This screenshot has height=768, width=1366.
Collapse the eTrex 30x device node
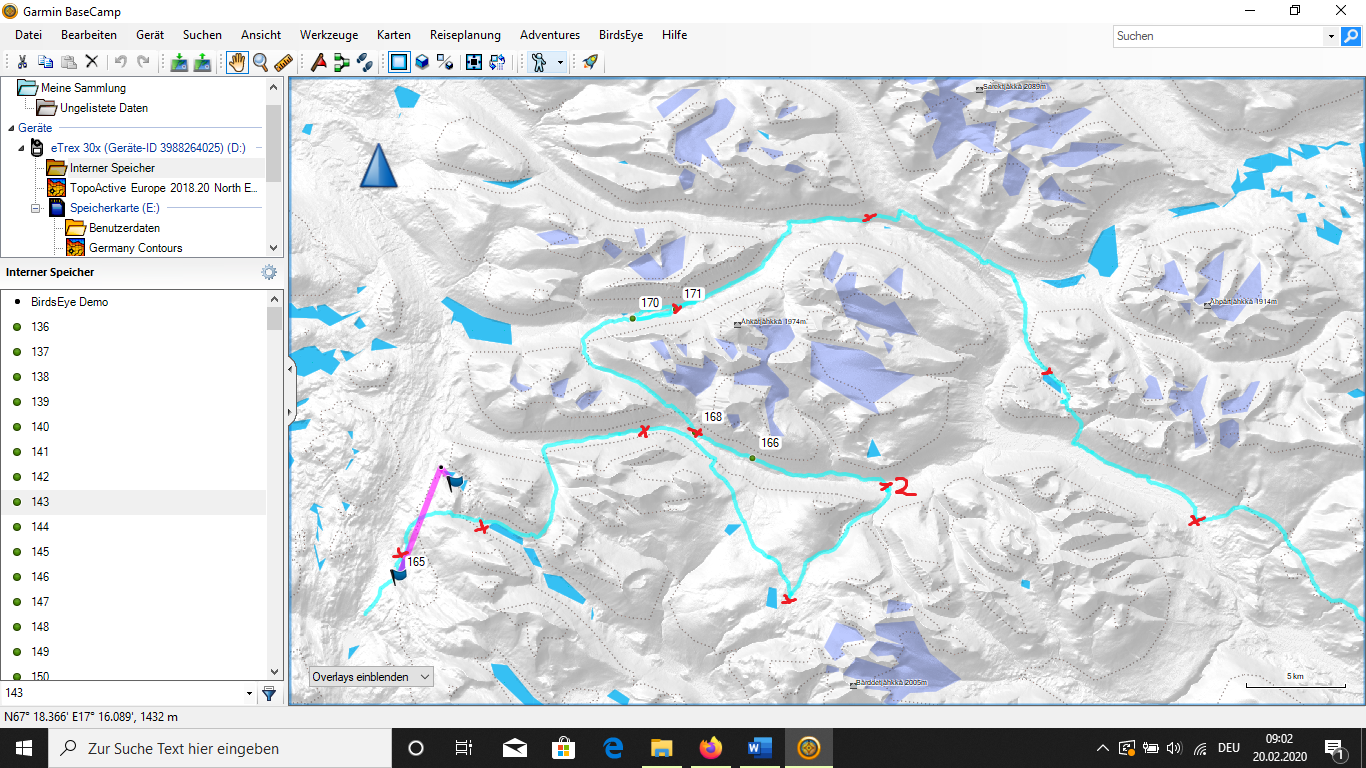[23, 148]
